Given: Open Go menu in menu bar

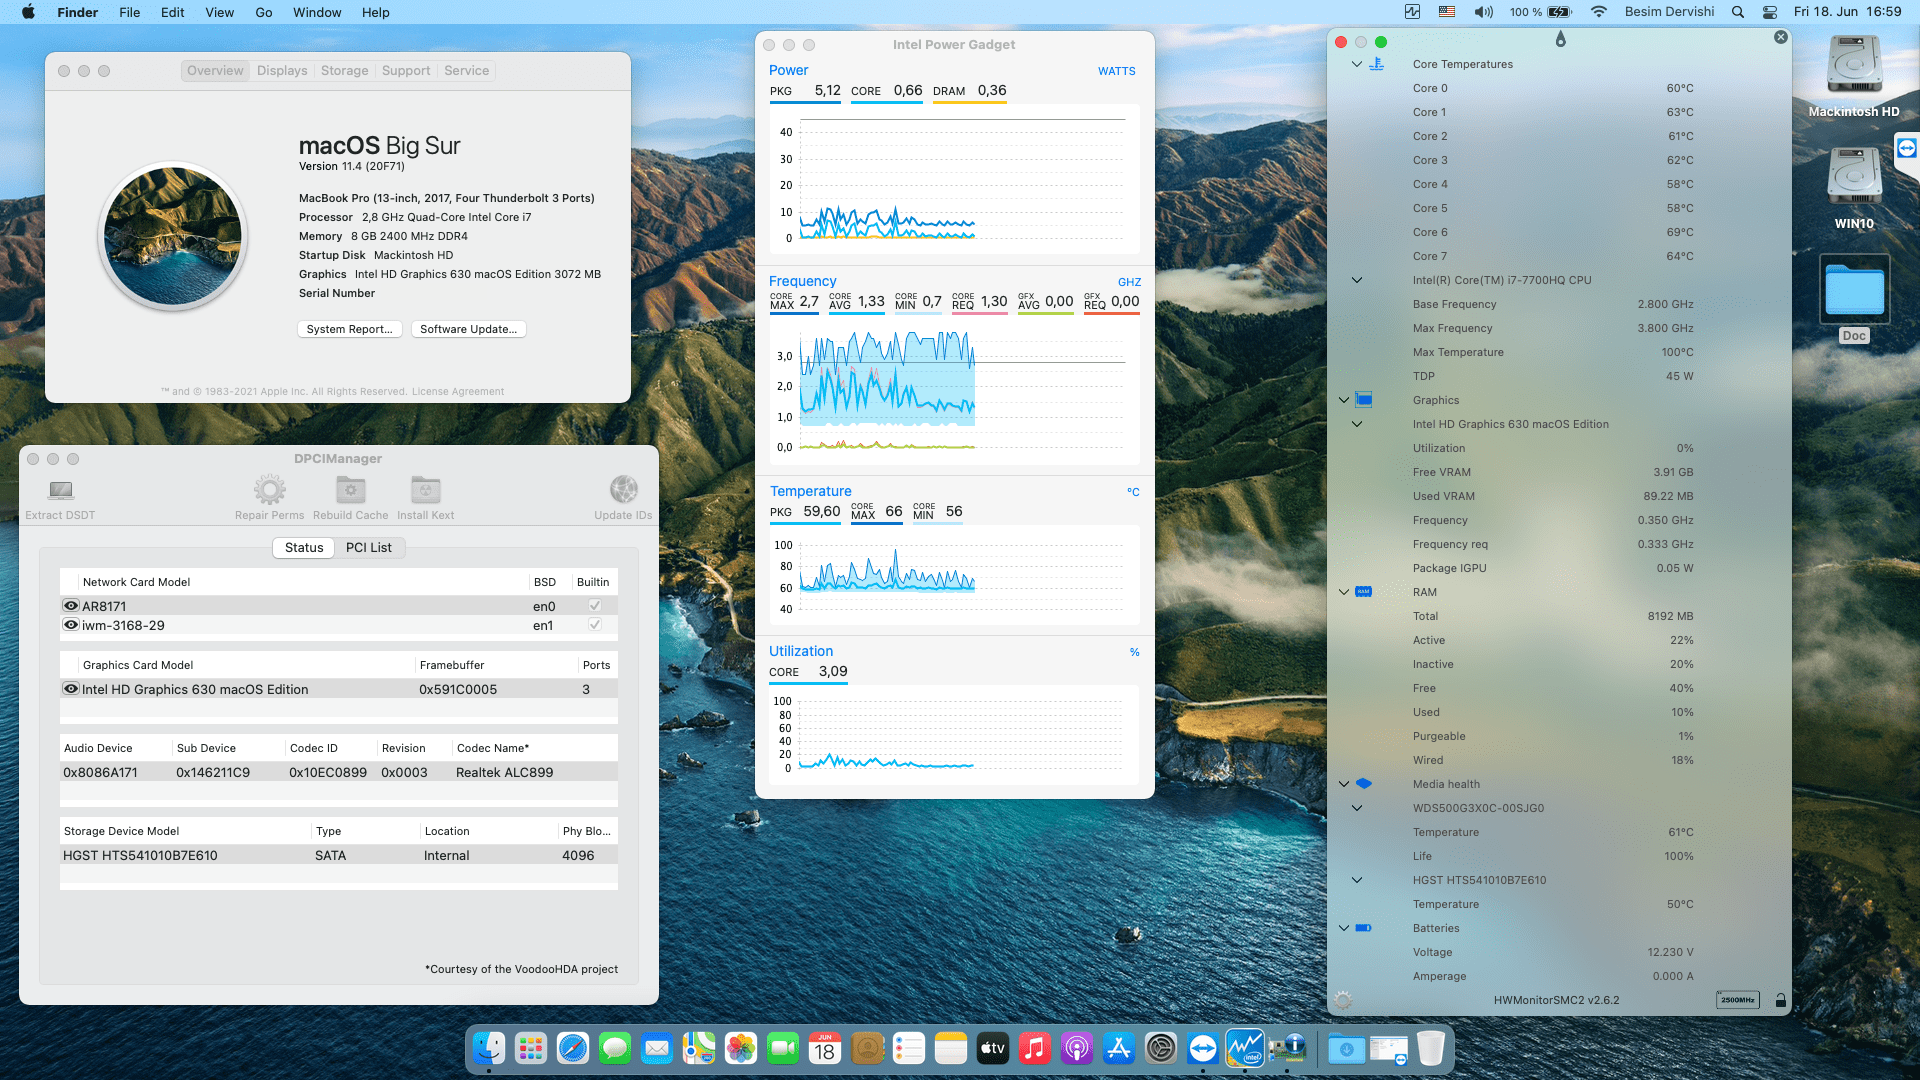Looking at the screenshot, I should coord(264,12).
